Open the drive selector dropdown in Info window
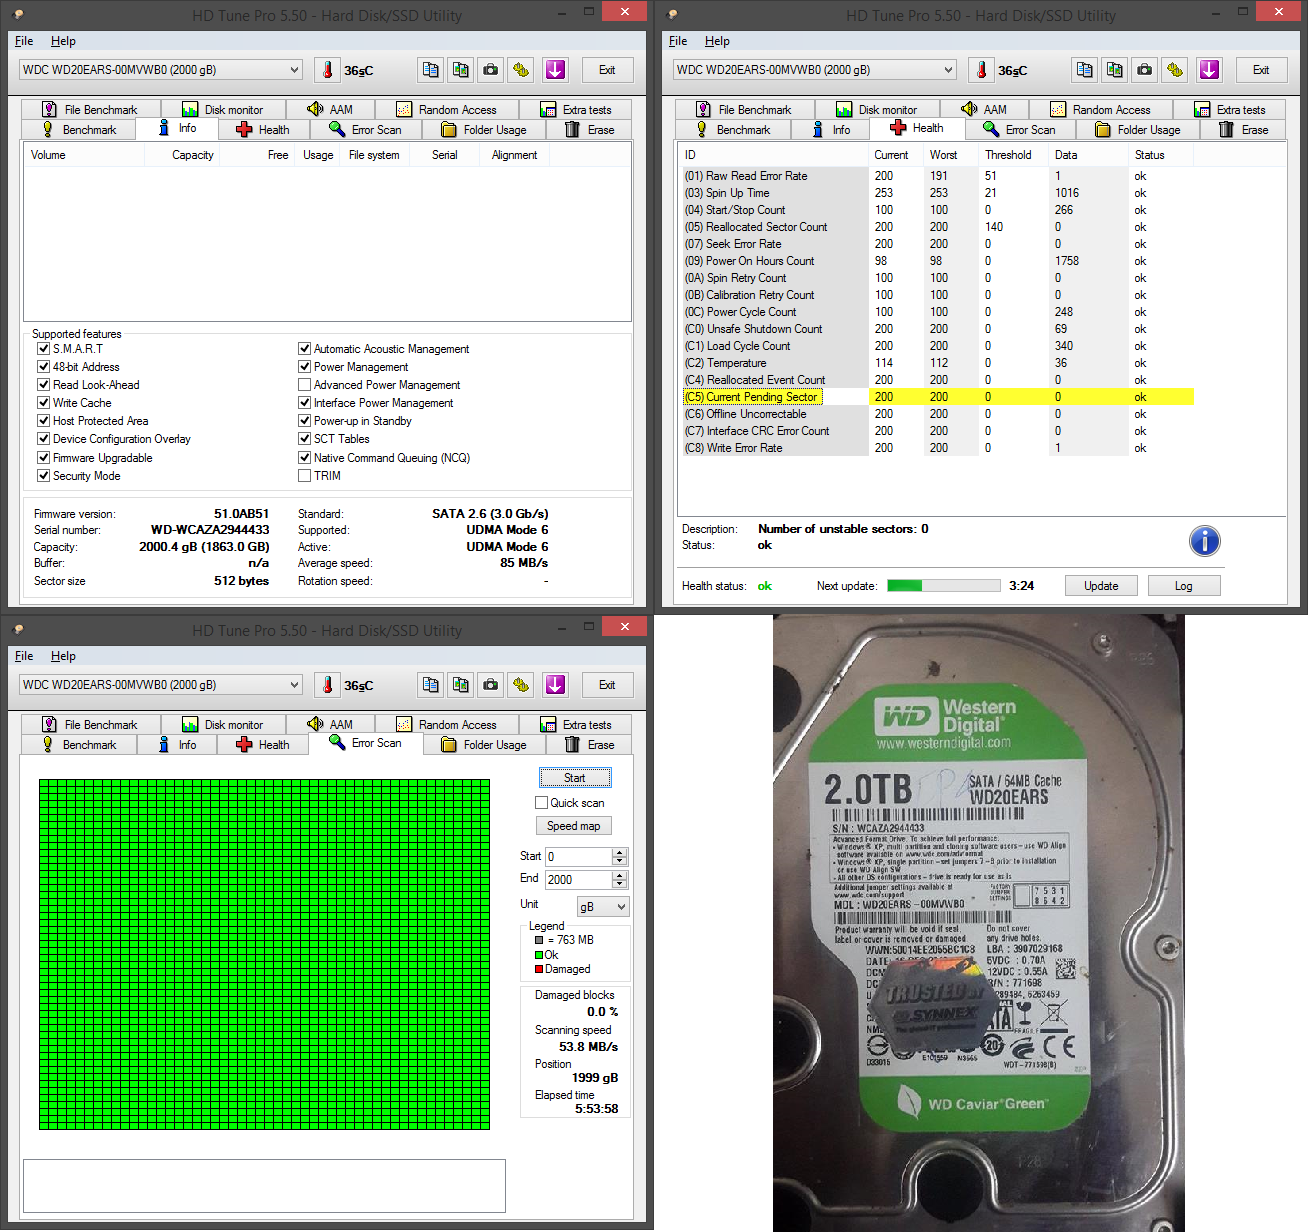 coord(160,70)
